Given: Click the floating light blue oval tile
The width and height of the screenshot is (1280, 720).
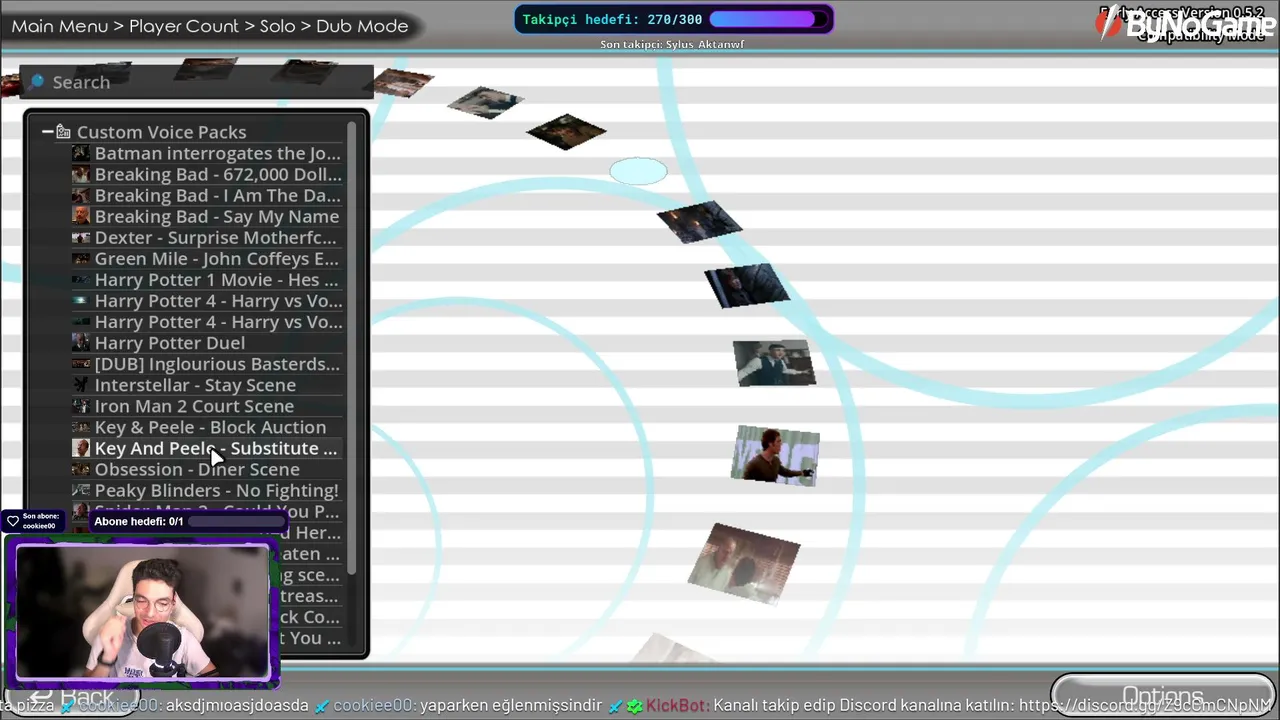Looking at the screenshot, I should pos(638,171).
